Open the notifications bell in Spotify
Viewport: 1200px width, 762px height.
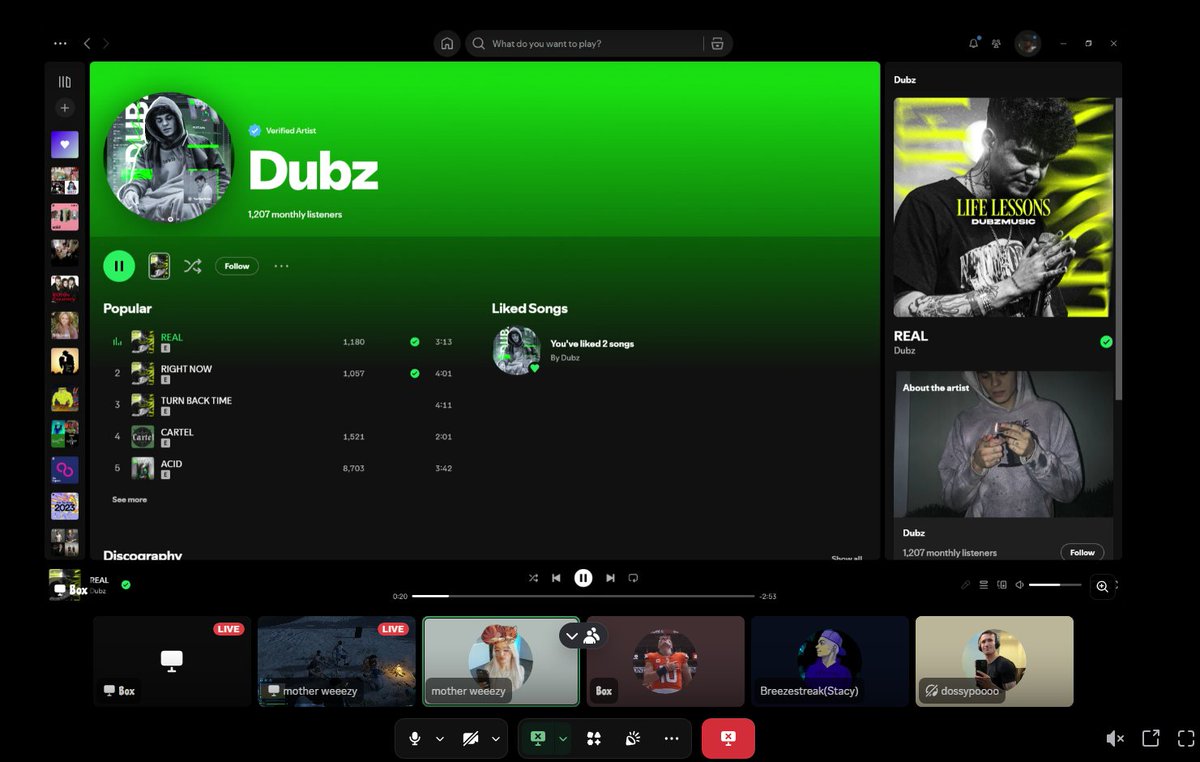(974, 43)
